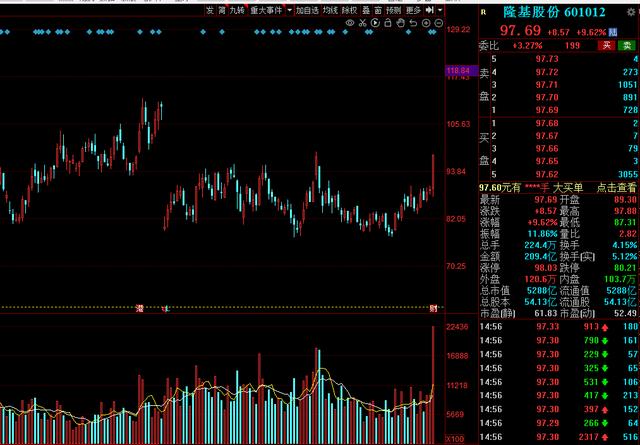
Task: Click the 振幅 value 11.86%
Action: pos(542,234)
